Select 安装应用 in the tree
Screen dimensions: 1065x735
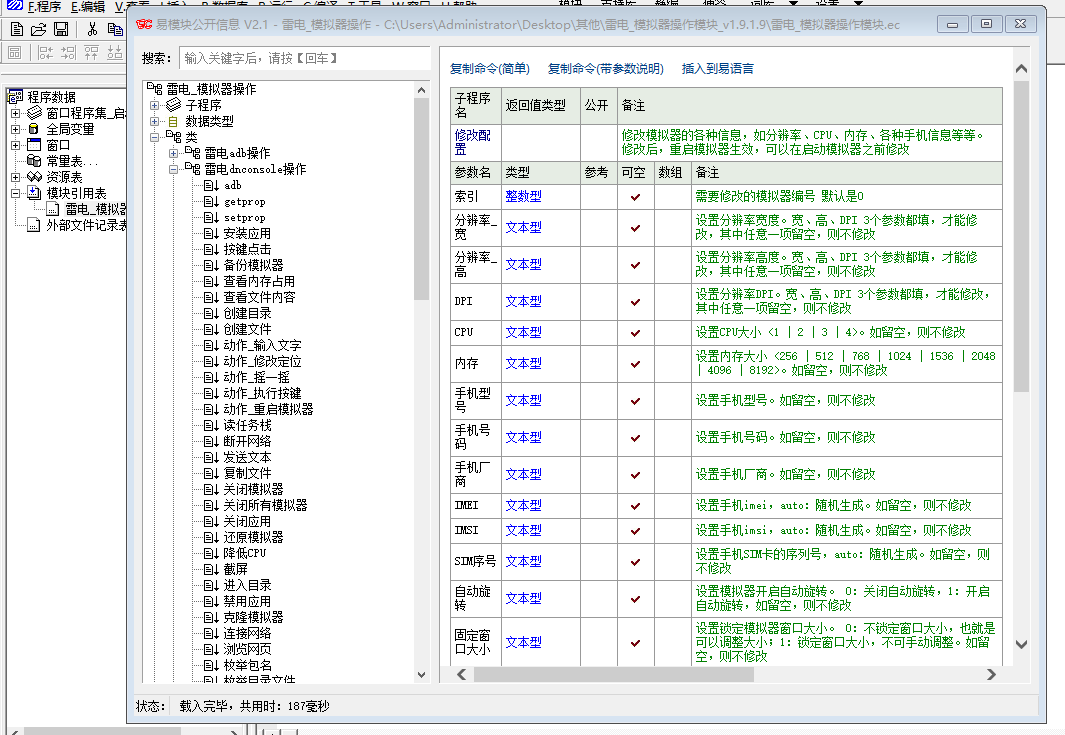247,233
